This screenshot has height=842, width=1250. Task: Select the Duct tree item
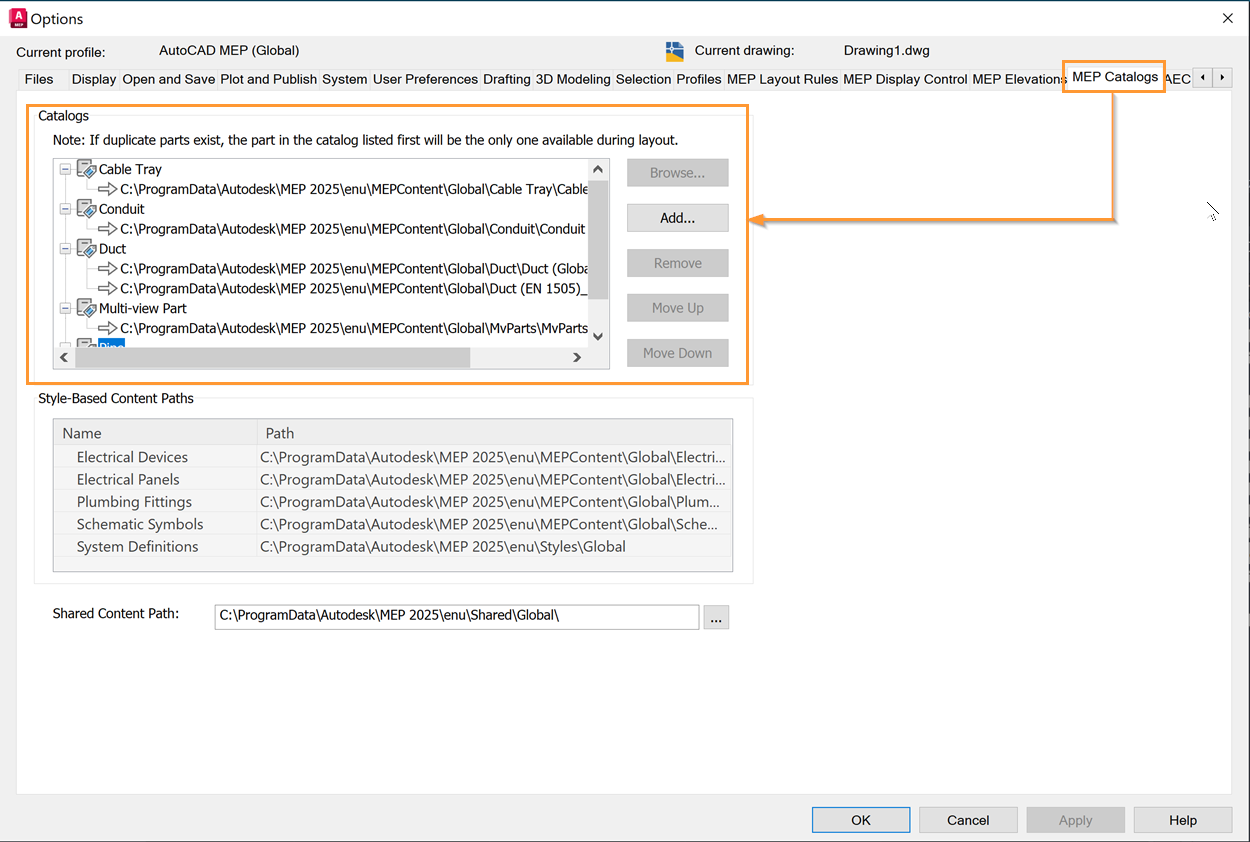tap(113, 248)
